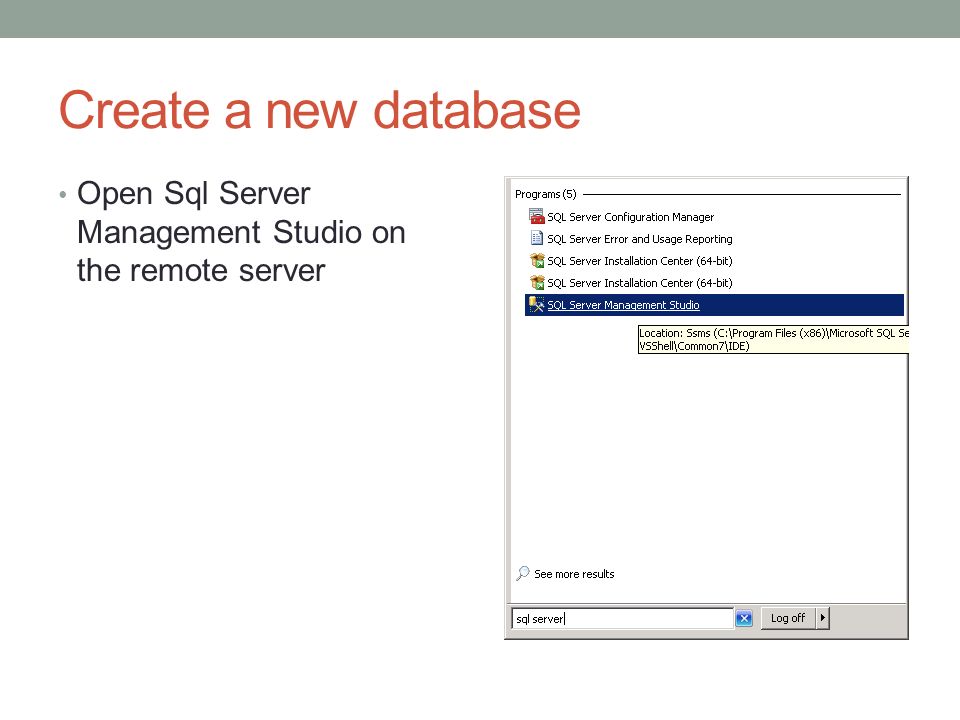Click the magnifier icon beside See more results
The width and height of the screenshot is (960, 720).
(523, 573)
